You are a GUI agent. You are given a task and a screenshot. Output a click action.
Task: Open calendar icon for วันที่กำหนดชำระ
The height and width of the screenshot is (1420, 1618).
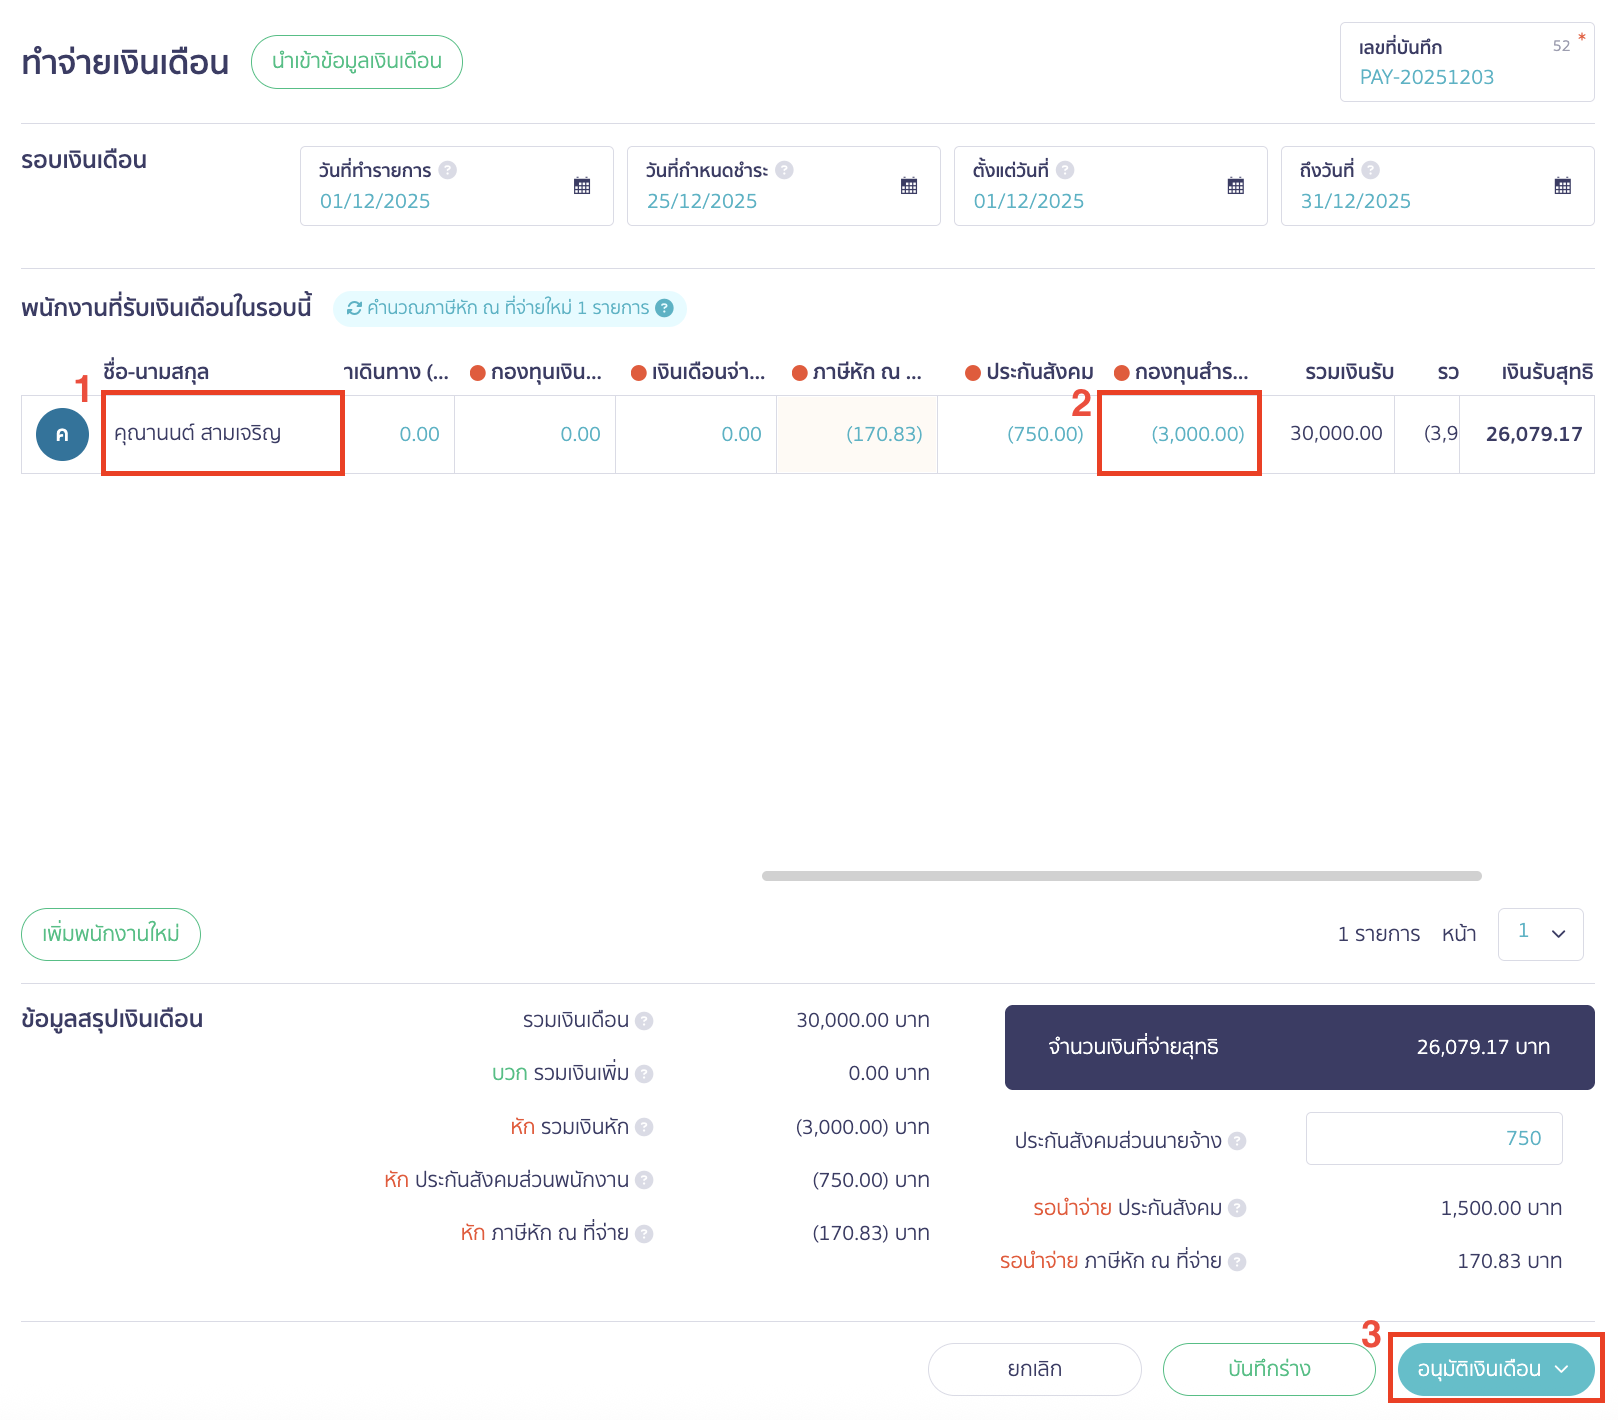pos(909,186)
